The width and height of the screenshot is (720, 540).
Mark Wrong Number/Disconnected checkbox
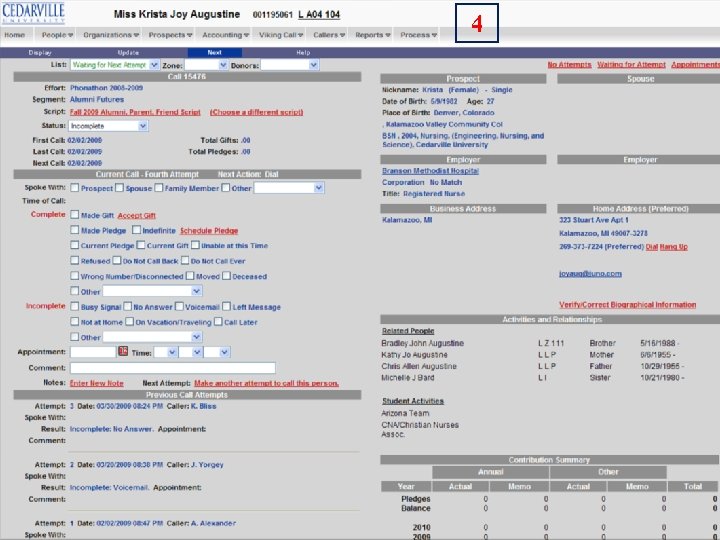[74, 276]
